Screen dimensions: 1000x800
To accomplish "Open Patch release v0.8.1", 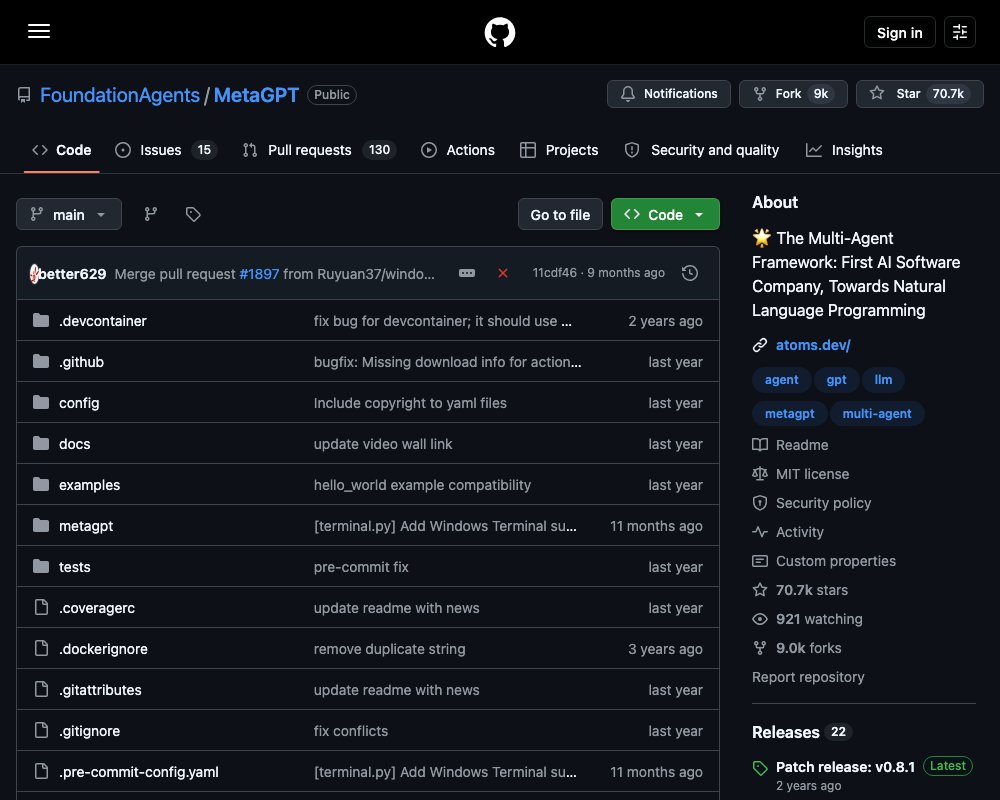I will click(x=845, y=767).
